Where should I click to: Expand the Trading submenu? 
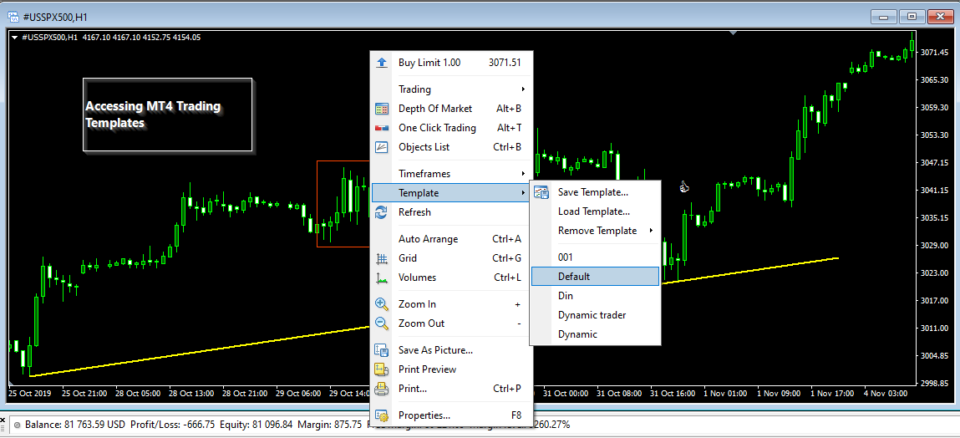point(523,89)
